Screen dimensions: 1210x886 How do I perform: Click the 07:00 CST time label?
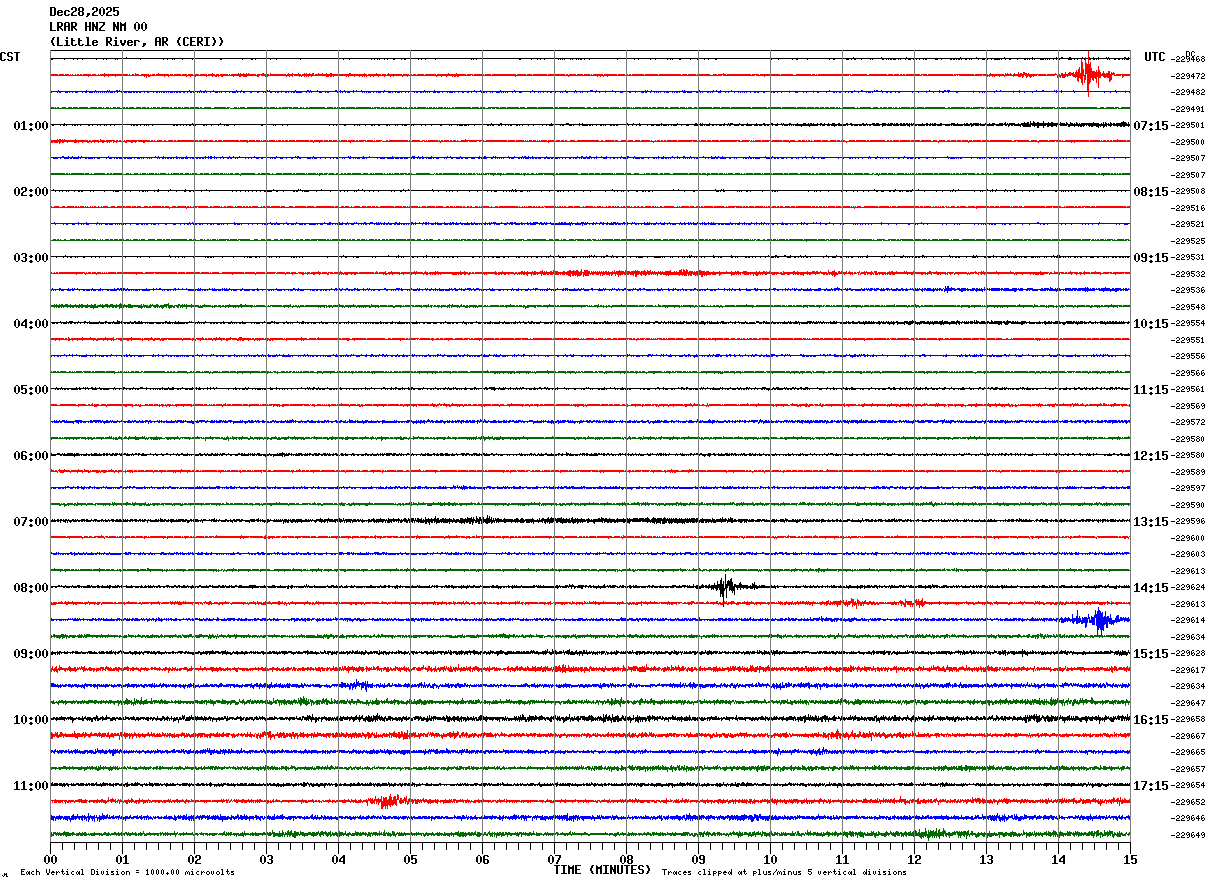click(31, 522)
